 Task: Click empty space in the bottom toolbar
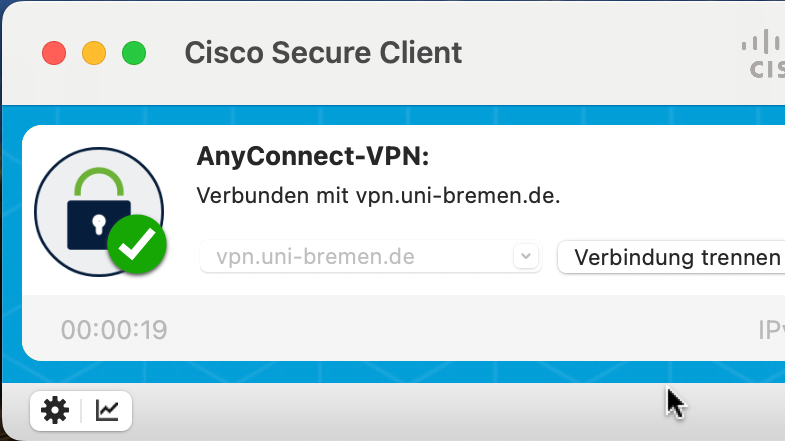[x=400, y=412]
